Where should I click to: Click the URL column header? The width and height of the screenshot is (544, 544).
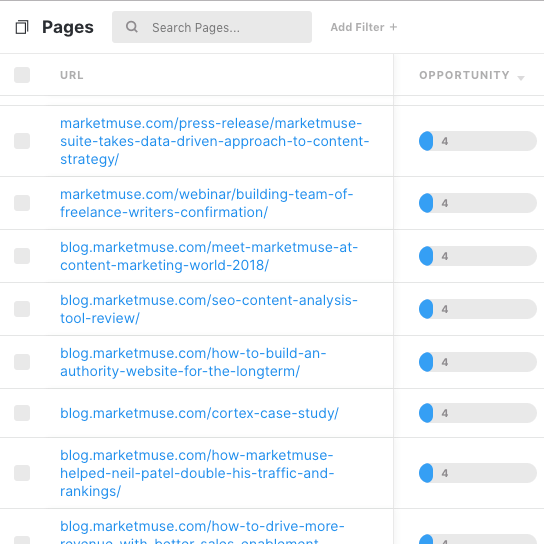click(x=72, y=75)
